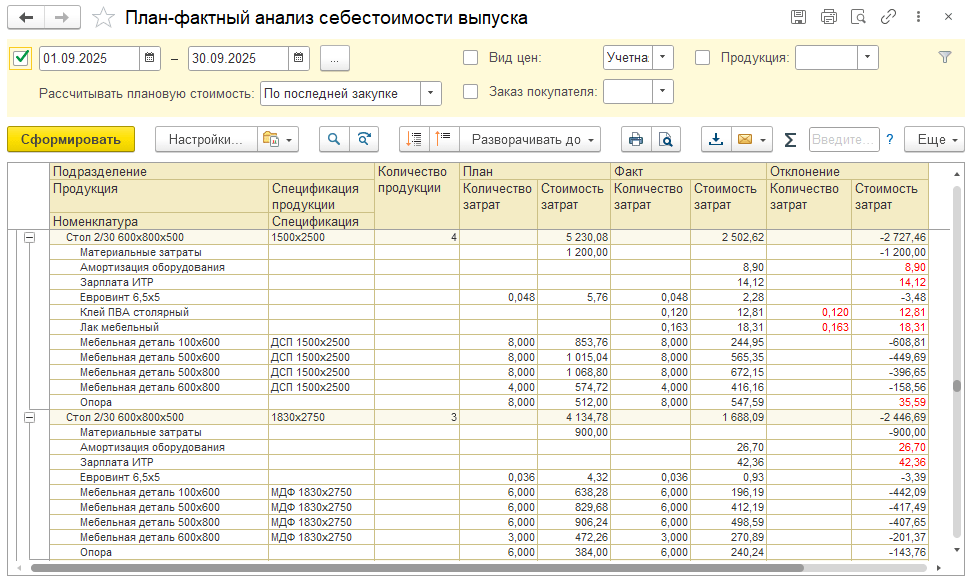Screen dimensions: 971x580
Task: Click the toolbar print preview icon
Action: tap(665, 140)
